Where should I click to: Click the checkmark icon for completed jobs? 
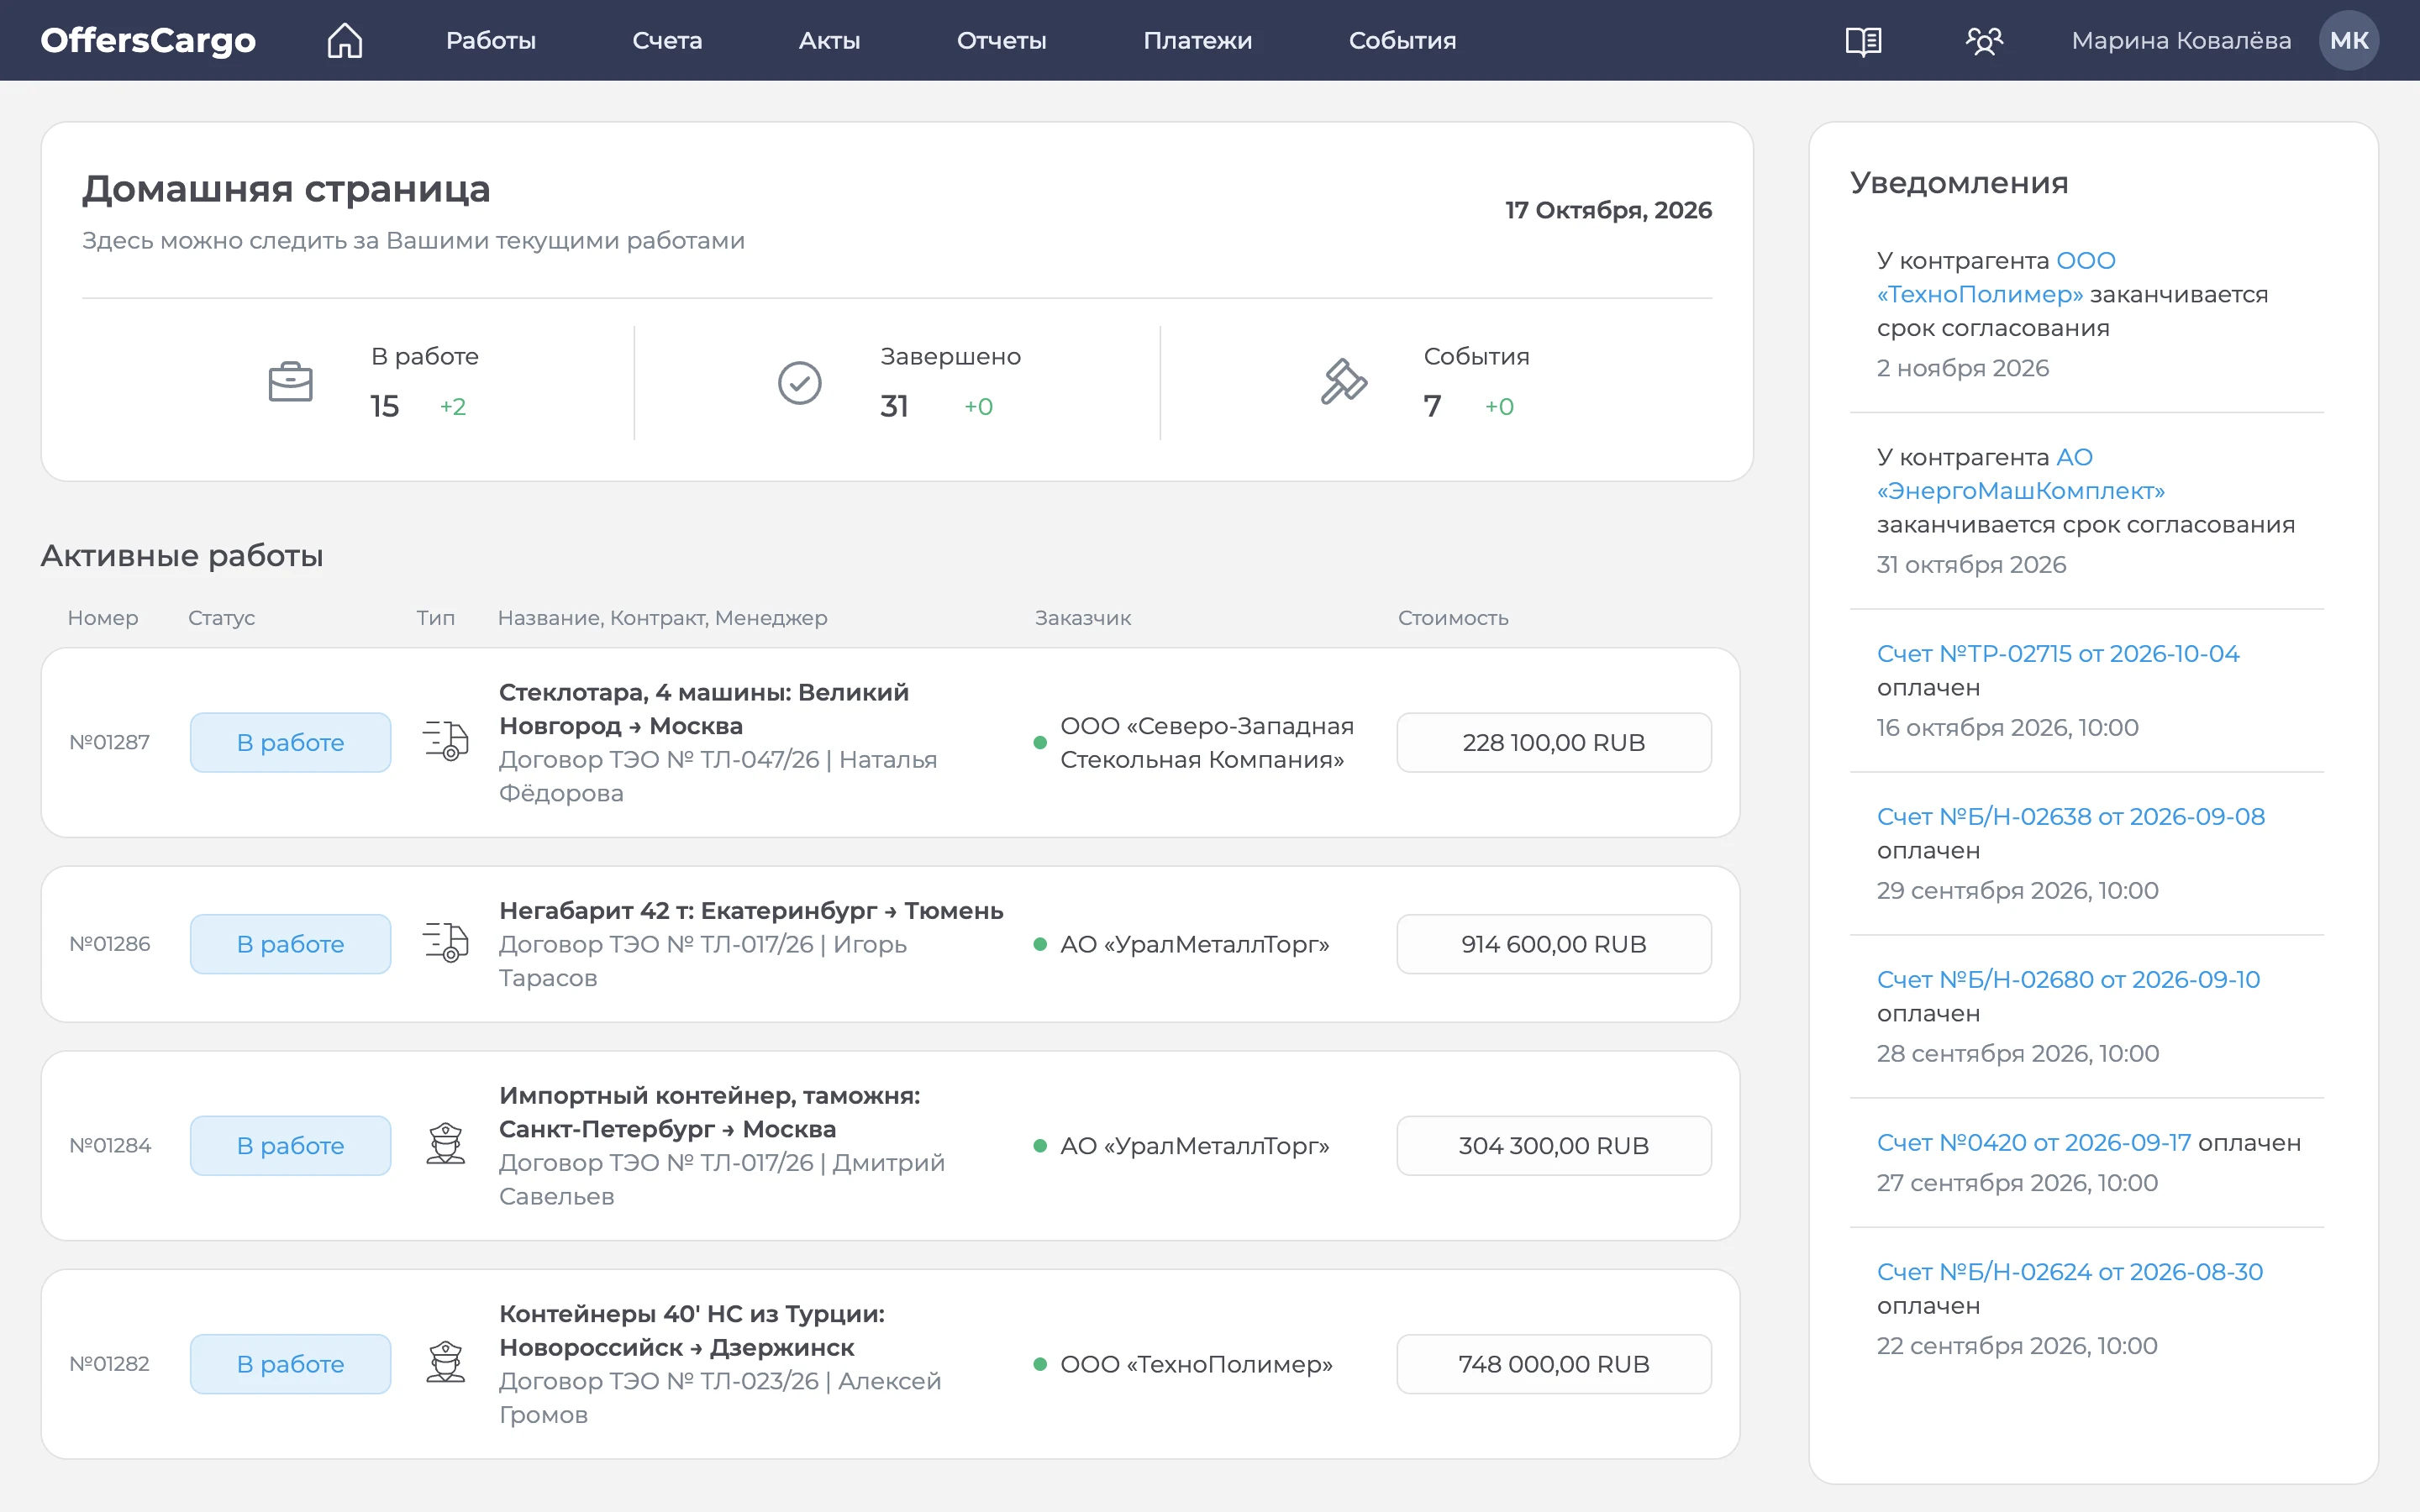coord(799,382)
